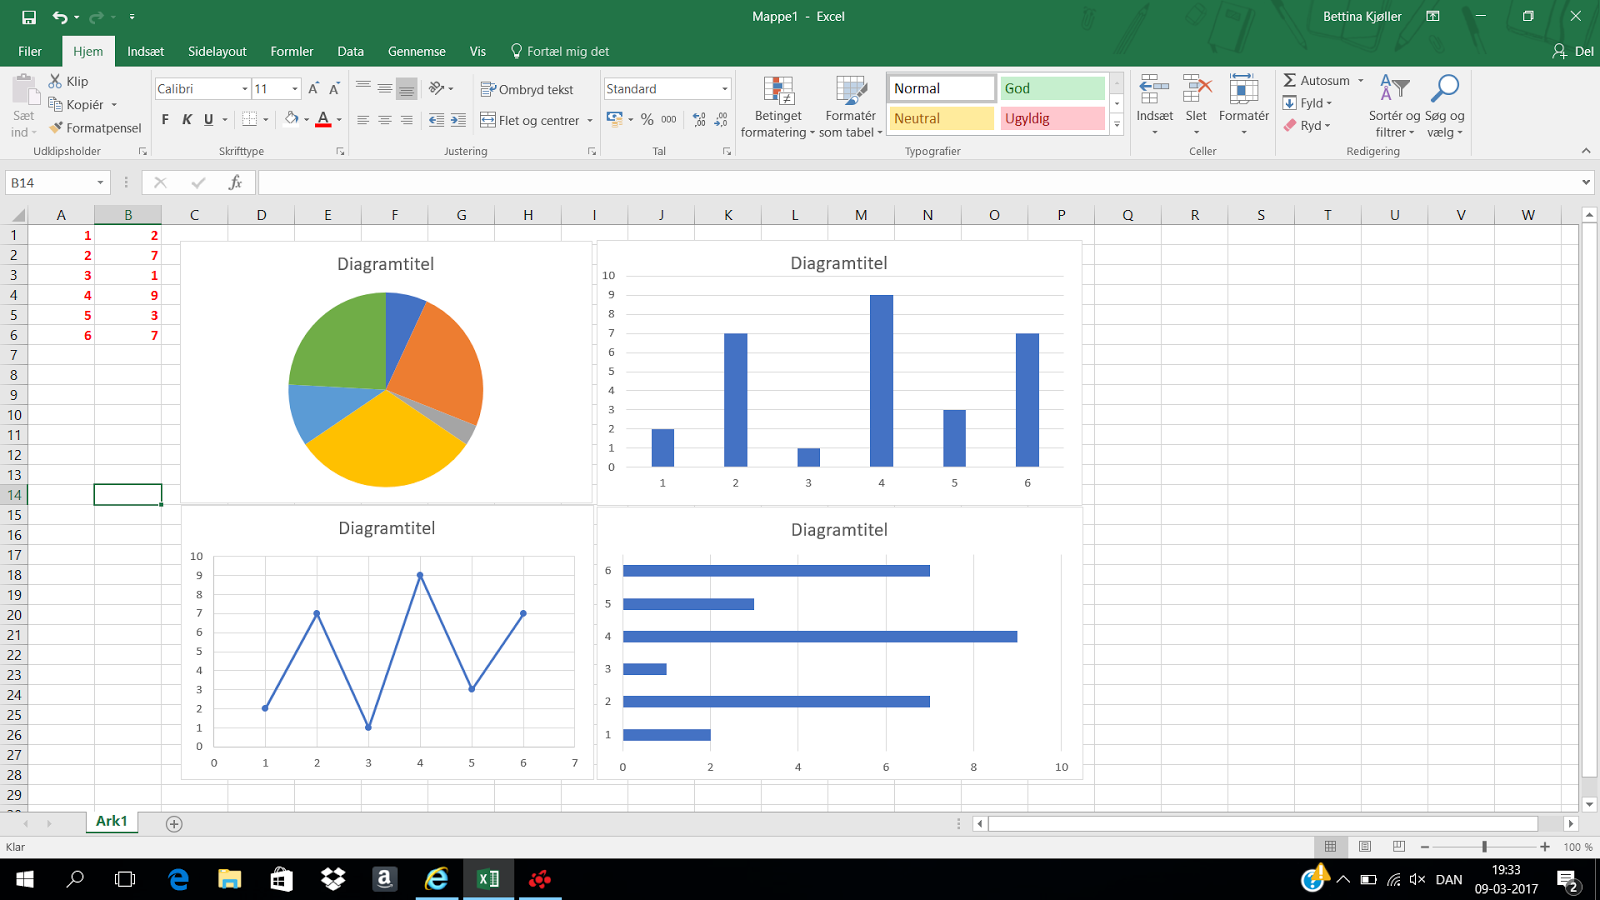This screenshot has height=900, width=1600.
Task: Click the Slet (Delete) cells icon
Action: pyautogui.click(x=1195, y=88)
